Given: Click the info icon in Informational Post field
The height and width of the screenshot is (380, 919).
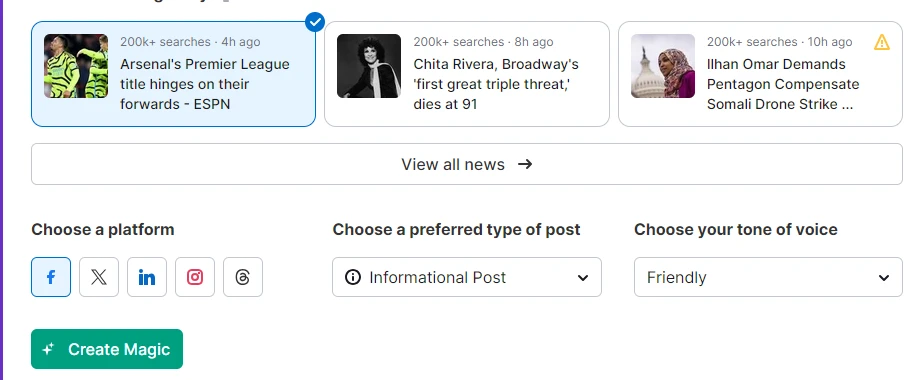Looking at the screenshot, I should [x=353, y=277].
